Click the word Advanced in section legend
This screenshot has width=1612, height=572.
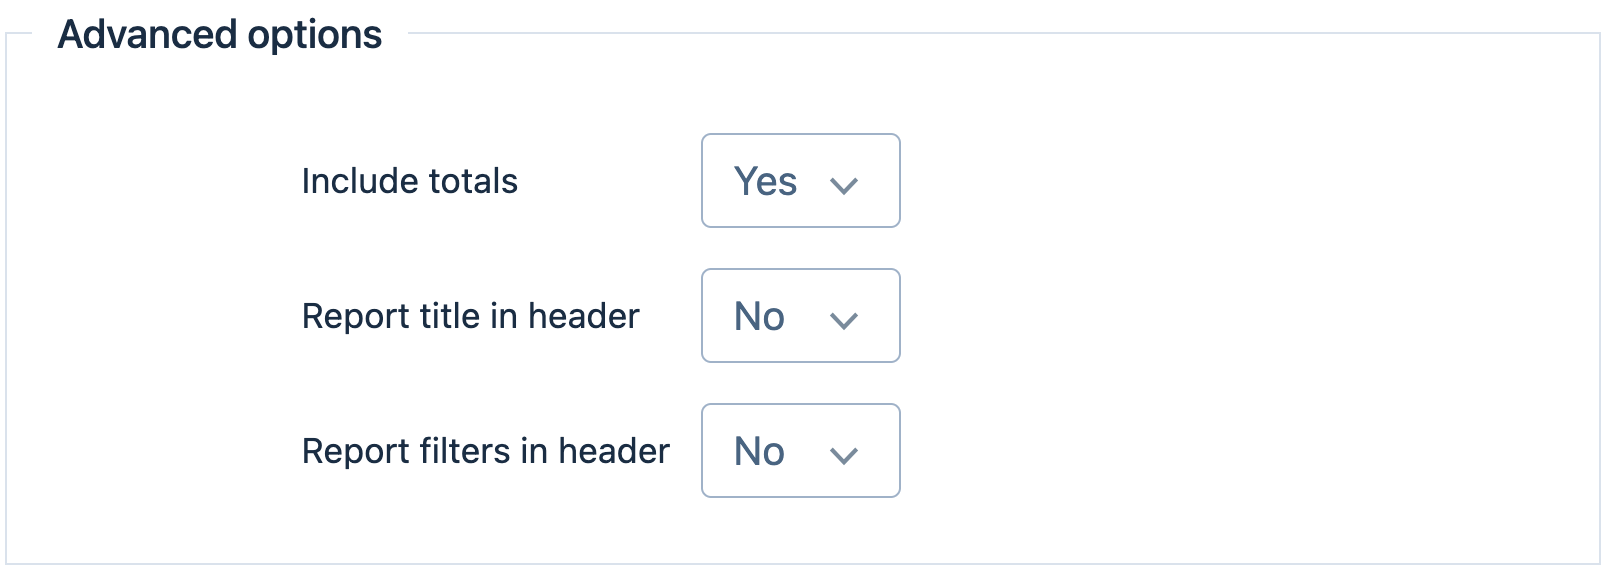tap(147, 35)
